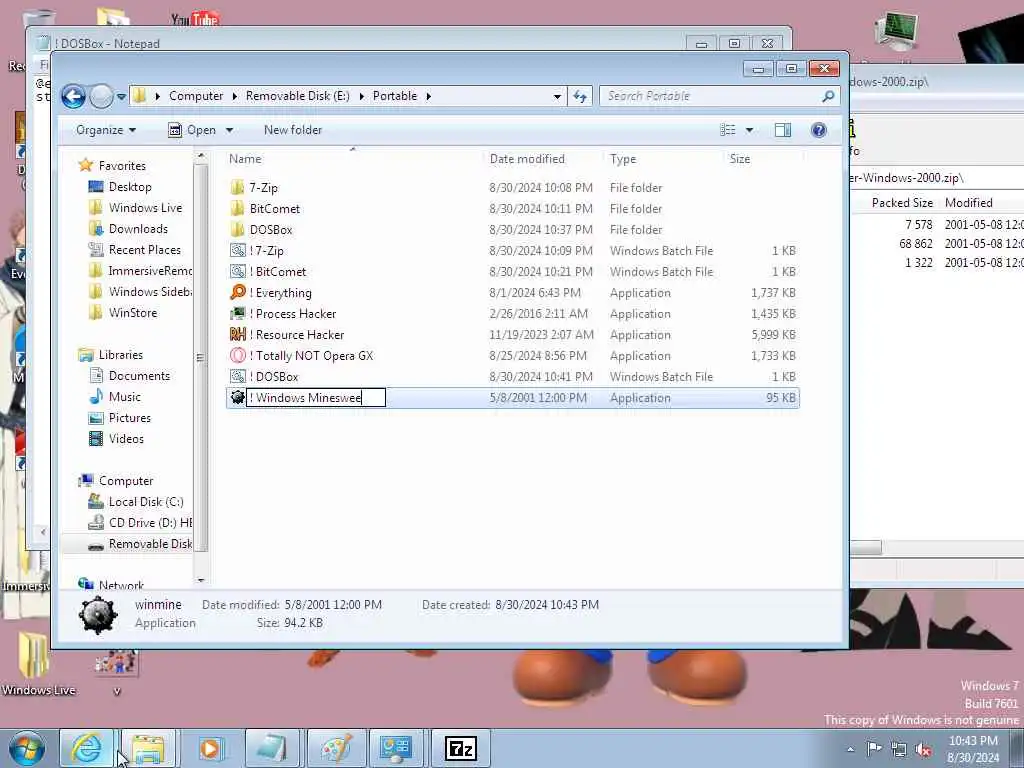Expand the arrow after Portable breadcrumb
Image resolution: width=1024 pixels, height=768 pixels.
click(x=428, y=96)
